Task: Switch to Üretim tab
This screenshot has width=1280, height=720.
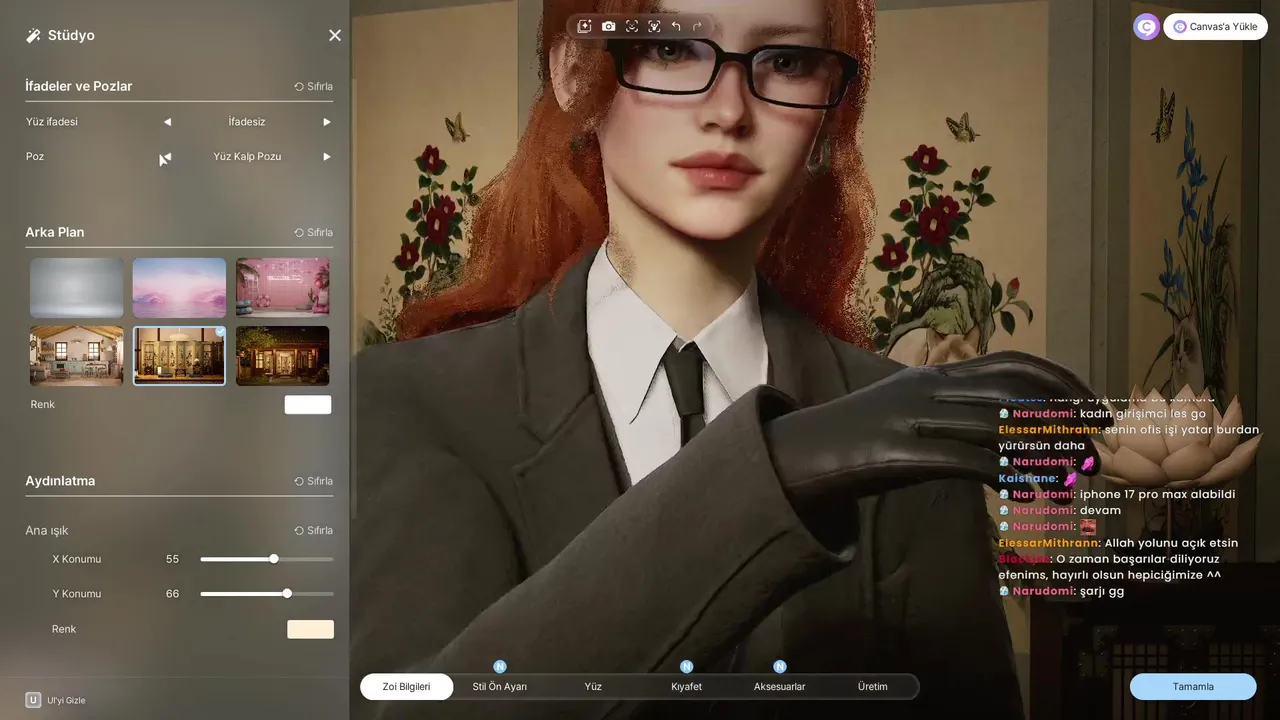Action: point(872,687)
